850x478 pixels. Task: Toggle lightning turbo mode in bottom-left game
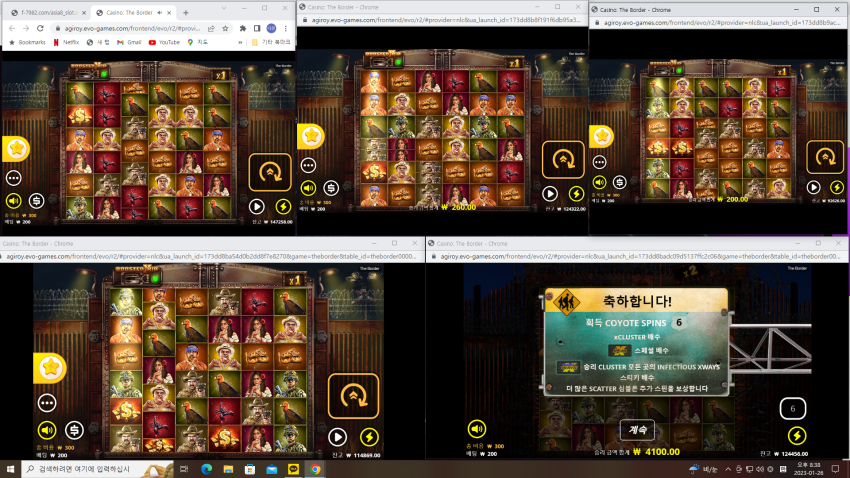[x=369, y=437]
